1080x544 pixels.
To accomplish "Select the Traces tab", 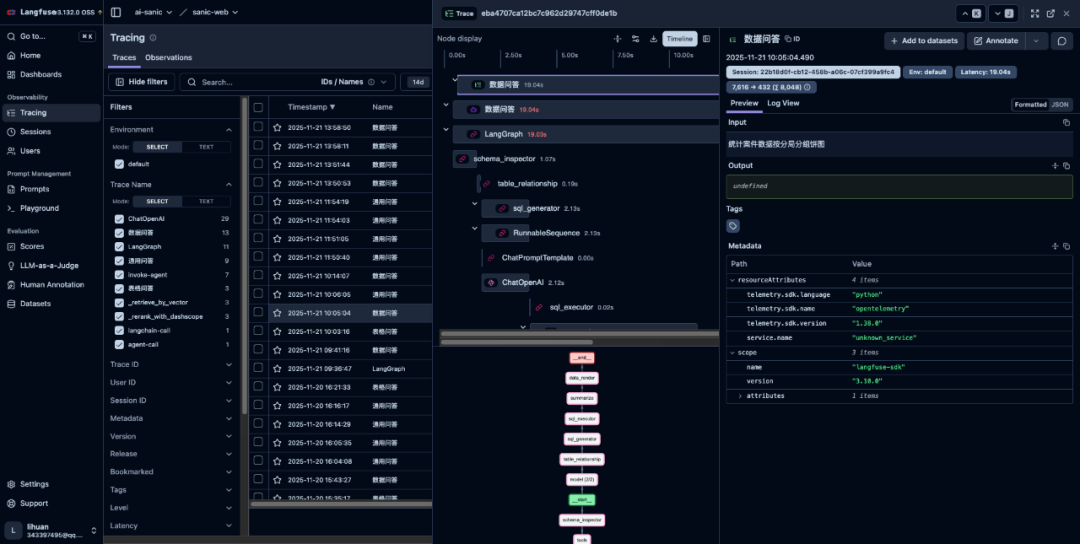I will 124,58.
